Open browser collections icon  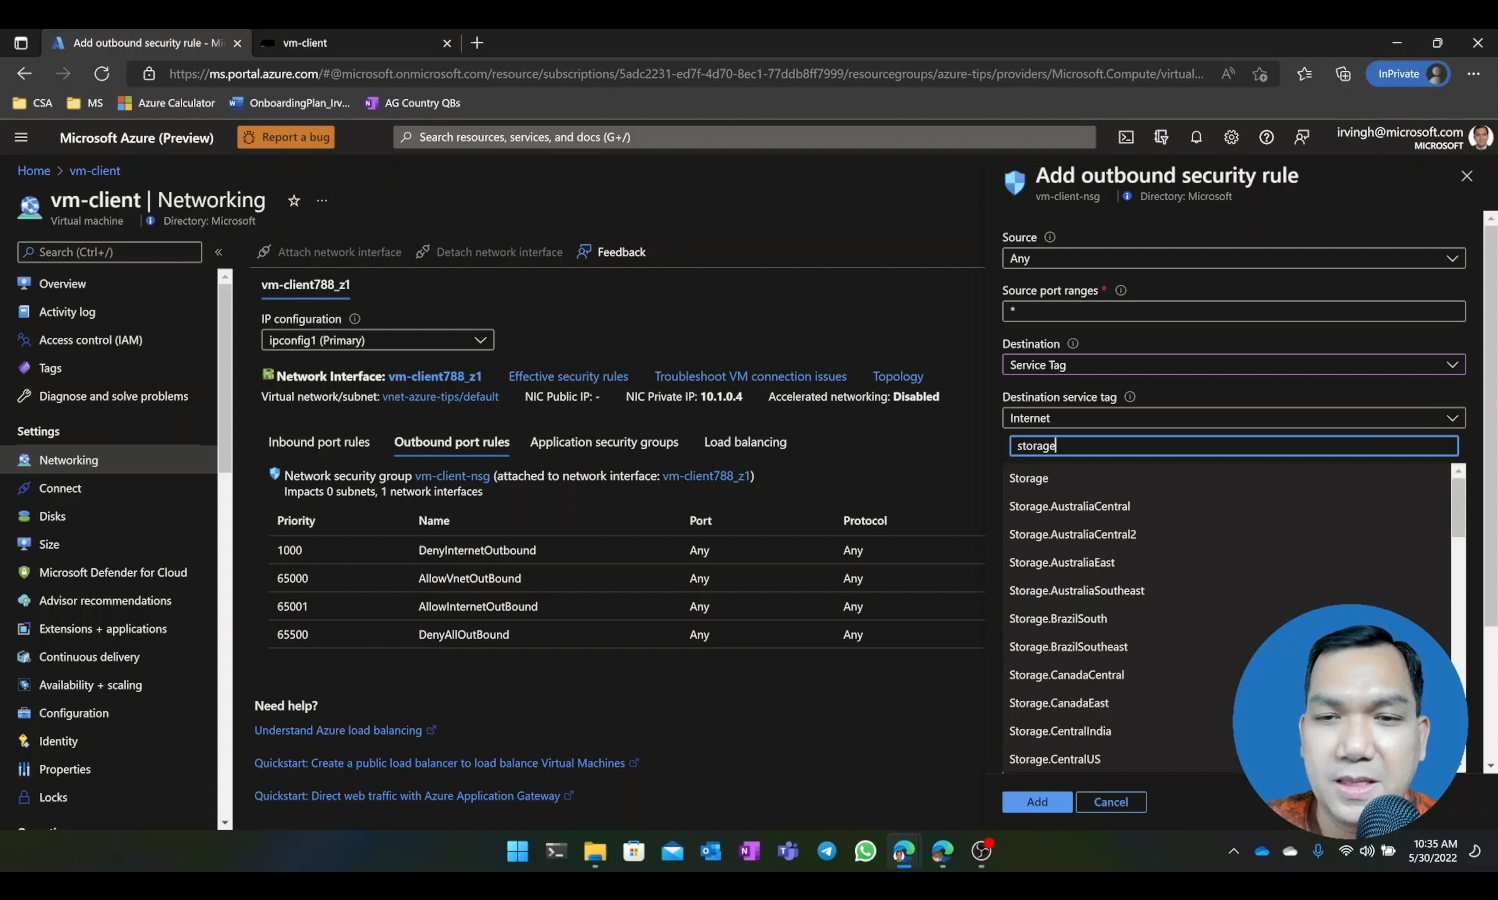click(1343, 73)
